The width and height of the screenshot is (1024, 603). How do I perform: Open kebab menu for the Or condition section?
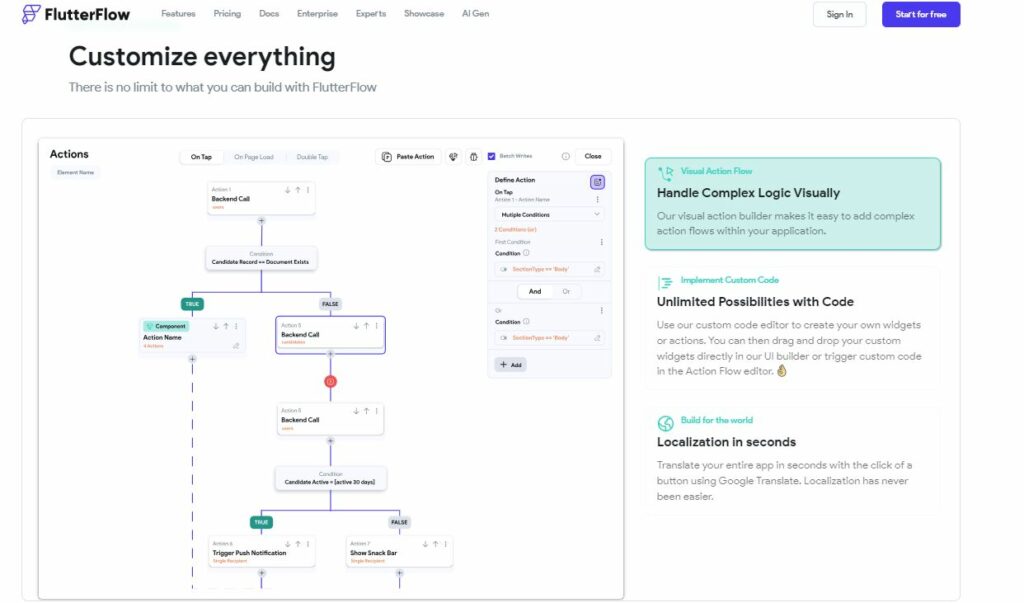(601, 310)
